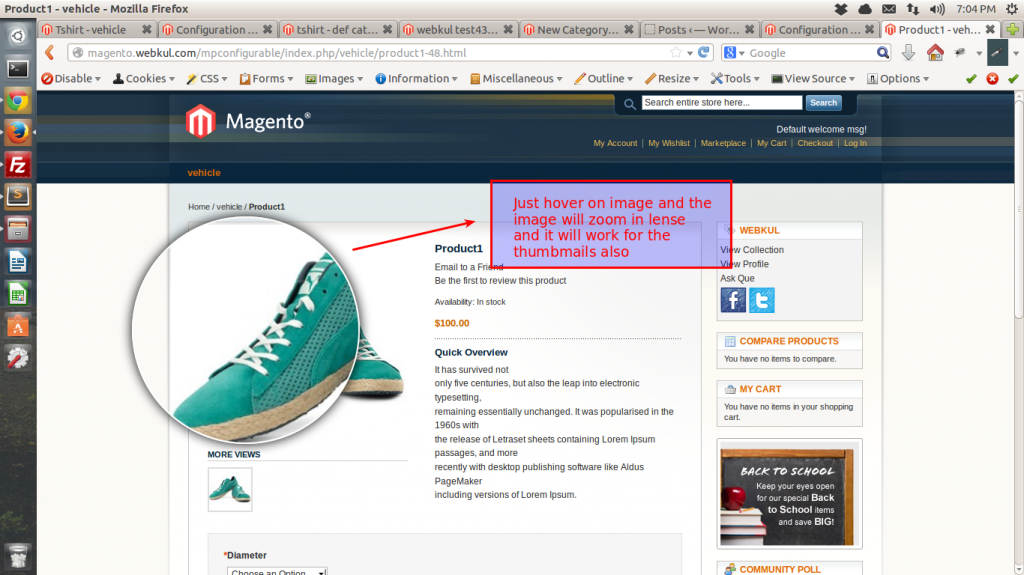
Task: Click the Ubuntu Dash home icon
Action: 18,36
